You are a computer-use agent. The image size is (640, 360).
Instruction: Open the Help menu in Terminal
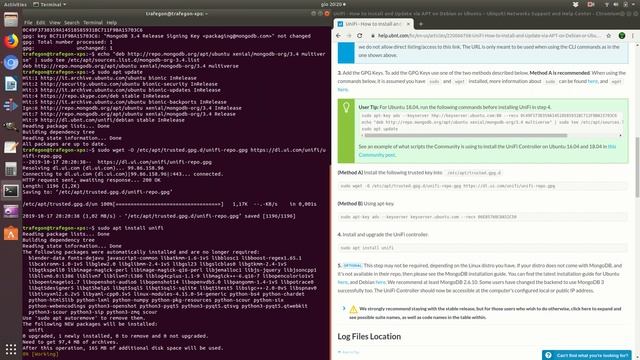tap(112, 22)
